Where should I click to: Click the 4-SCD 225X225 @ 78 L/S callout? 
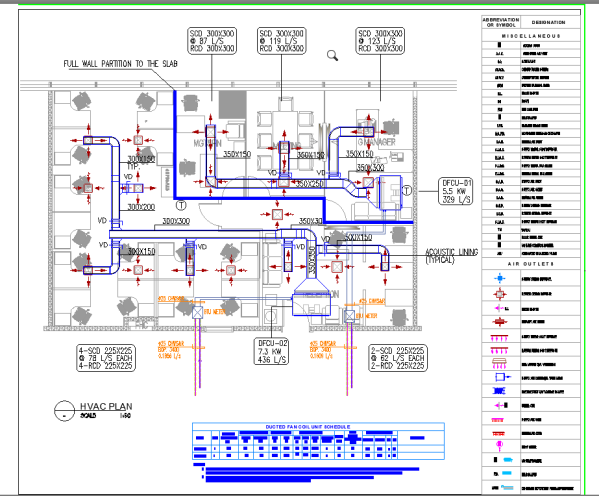click(106, 358)
